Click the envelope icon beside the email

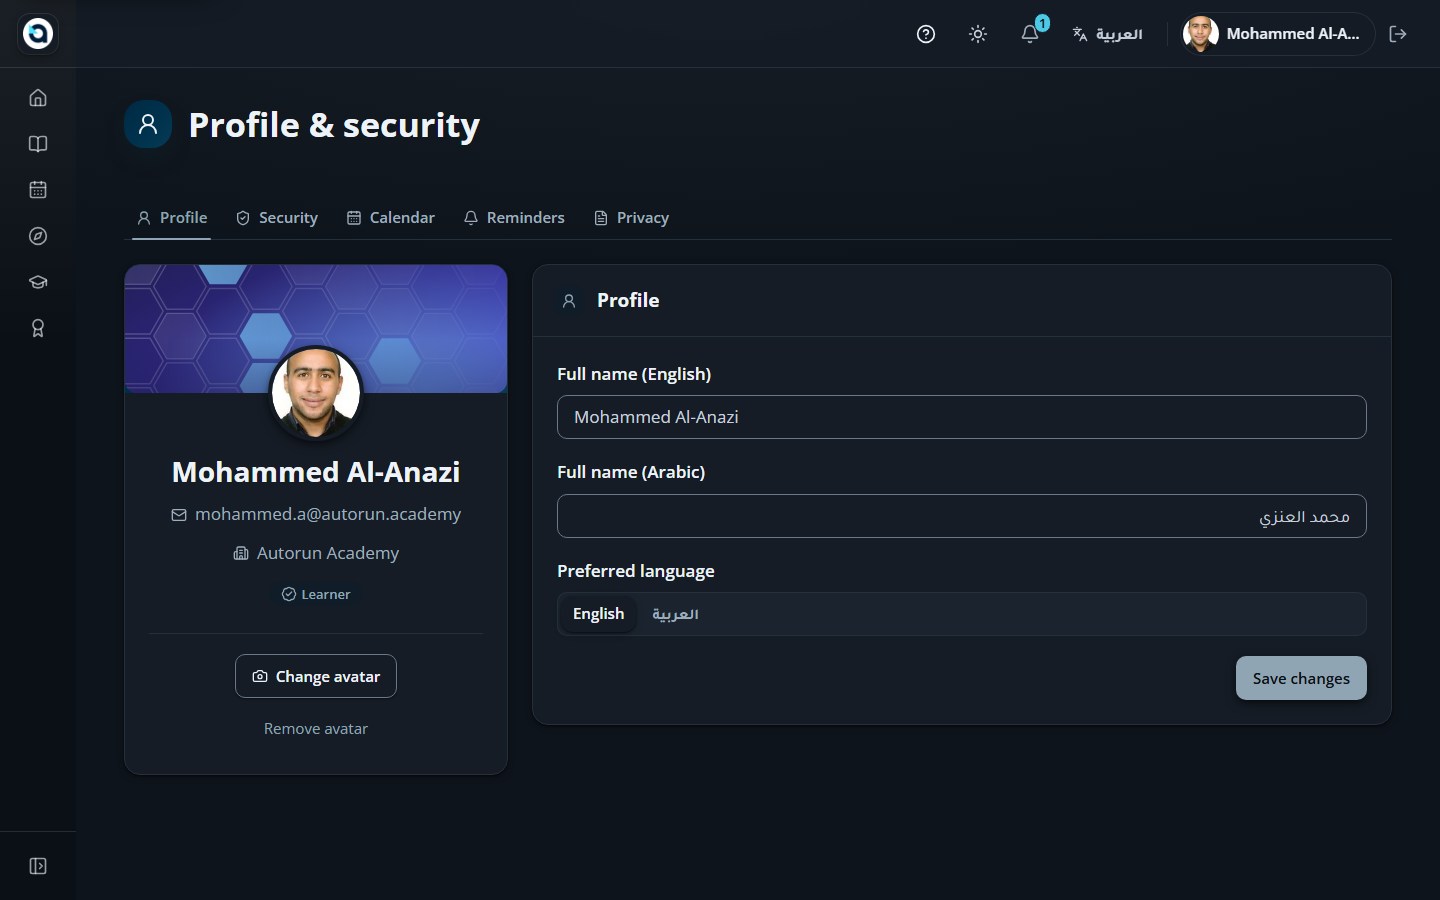coord(179,515)
